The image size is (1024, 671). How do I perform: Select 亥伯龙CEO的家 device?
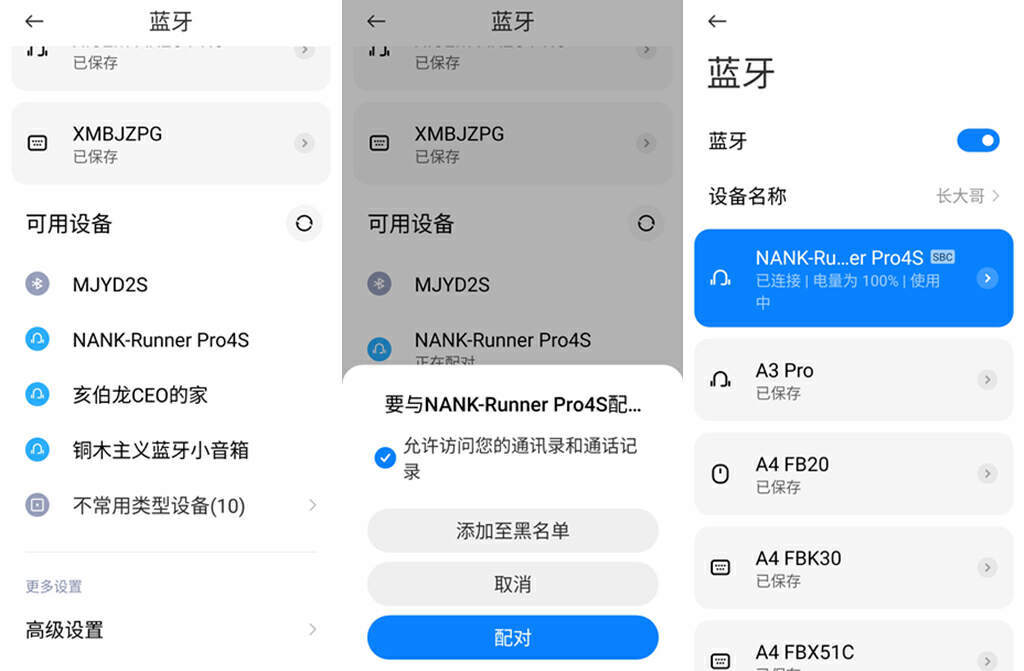pos(171,395)
